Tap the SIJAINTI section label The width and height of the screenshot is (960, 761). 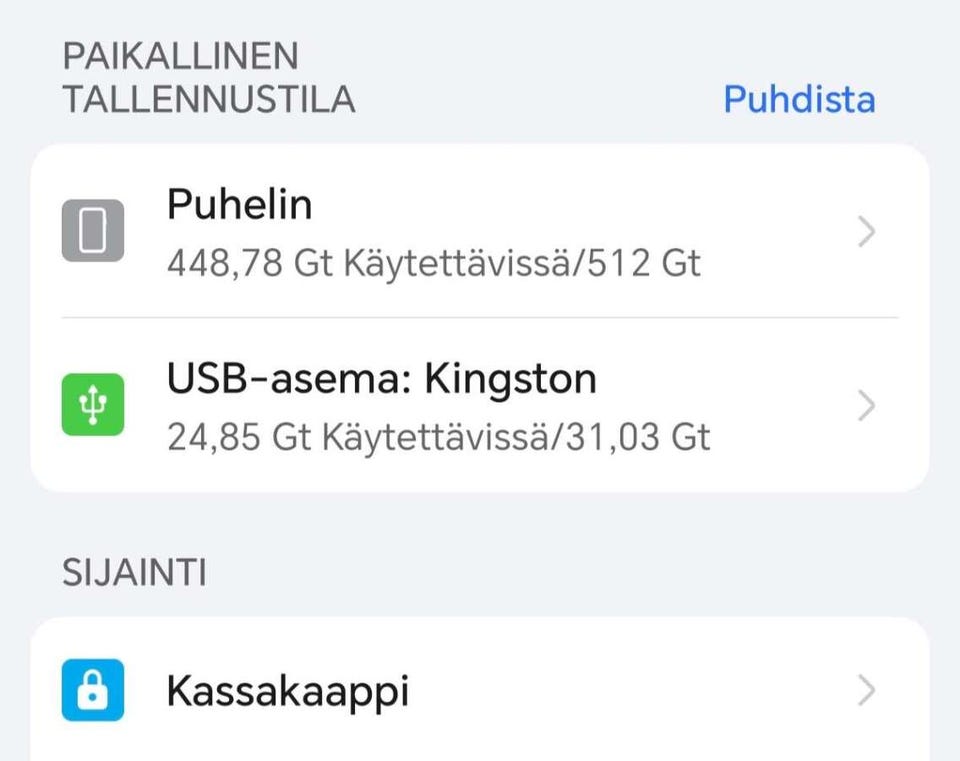click(x=134, y=572)
